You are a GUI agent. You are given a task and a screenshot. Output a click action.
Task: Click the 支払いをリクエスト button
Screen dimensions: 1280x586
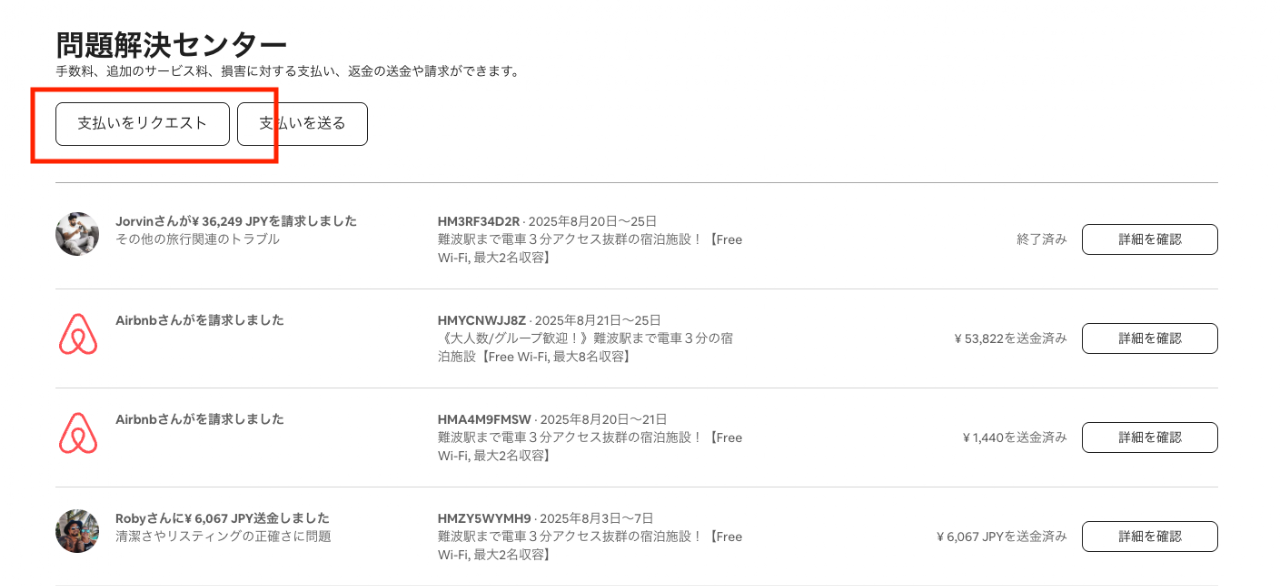[x=142, y=124]
